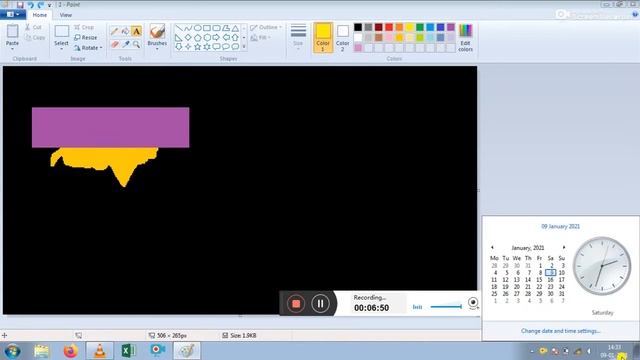This screenshot has height=360, width=640.
Task: Click the Undo arrow in title bar
Action: click(x=31, y=5)
